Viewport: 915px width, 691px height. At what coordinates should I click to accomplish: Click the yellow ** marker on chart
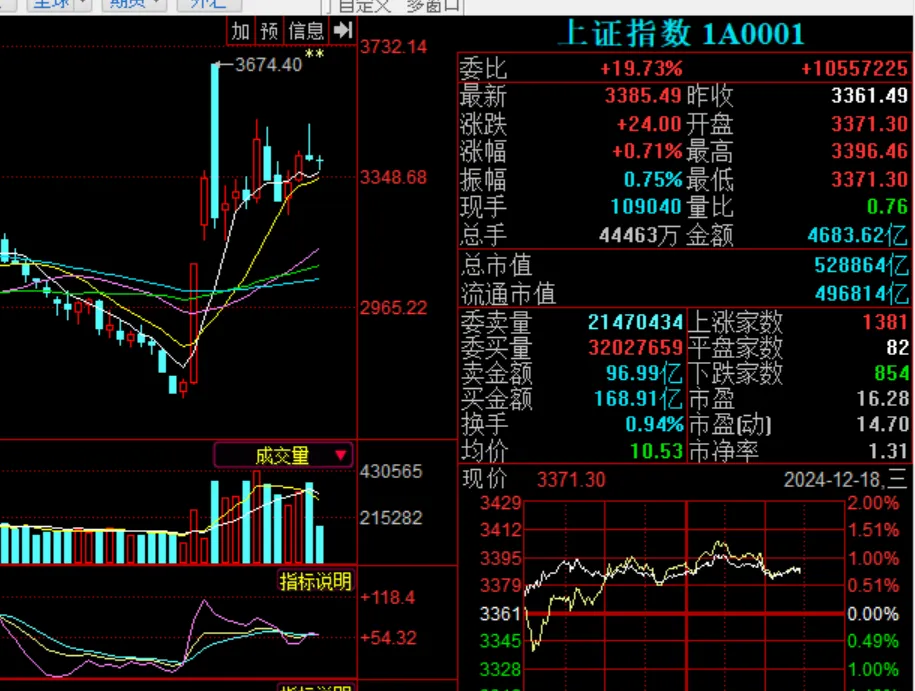[x=314, y=55]
